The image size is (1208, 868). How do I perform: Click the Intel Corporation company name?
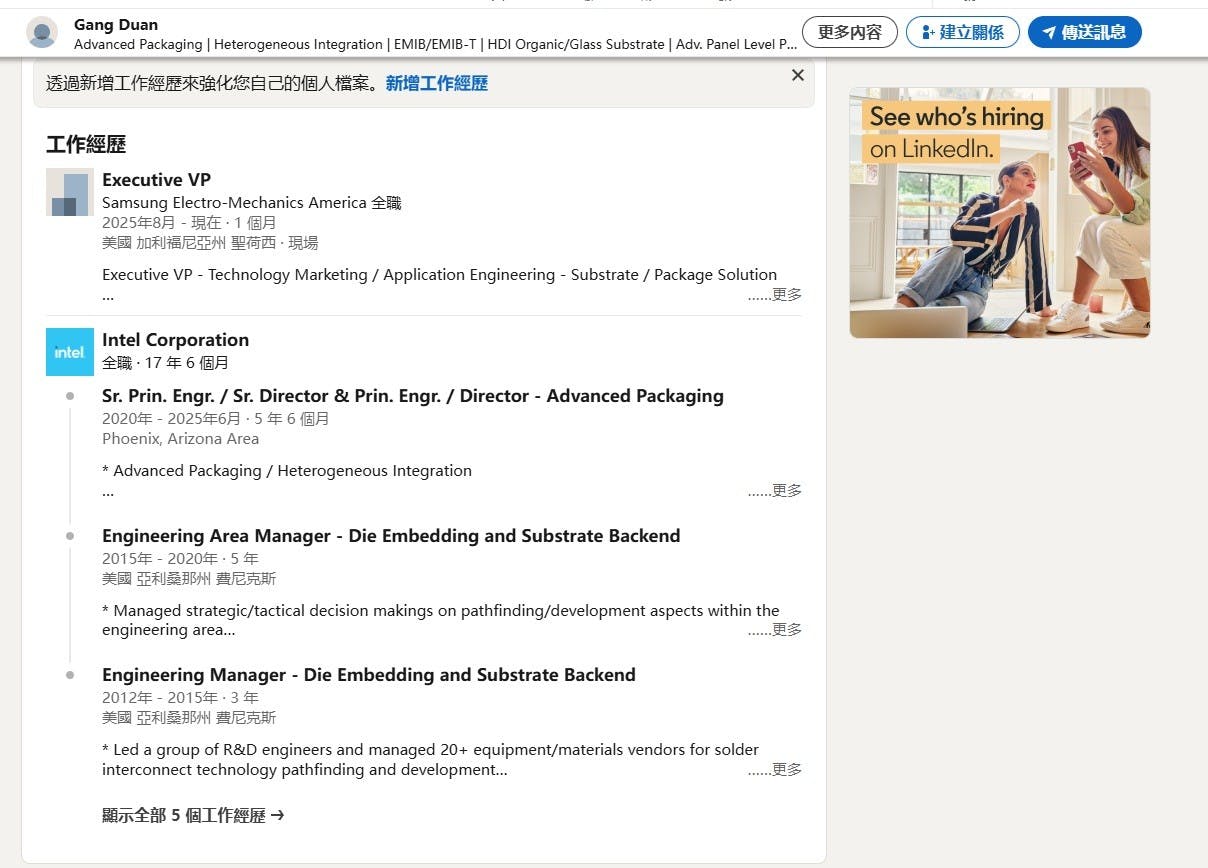[x=175, y=340]
